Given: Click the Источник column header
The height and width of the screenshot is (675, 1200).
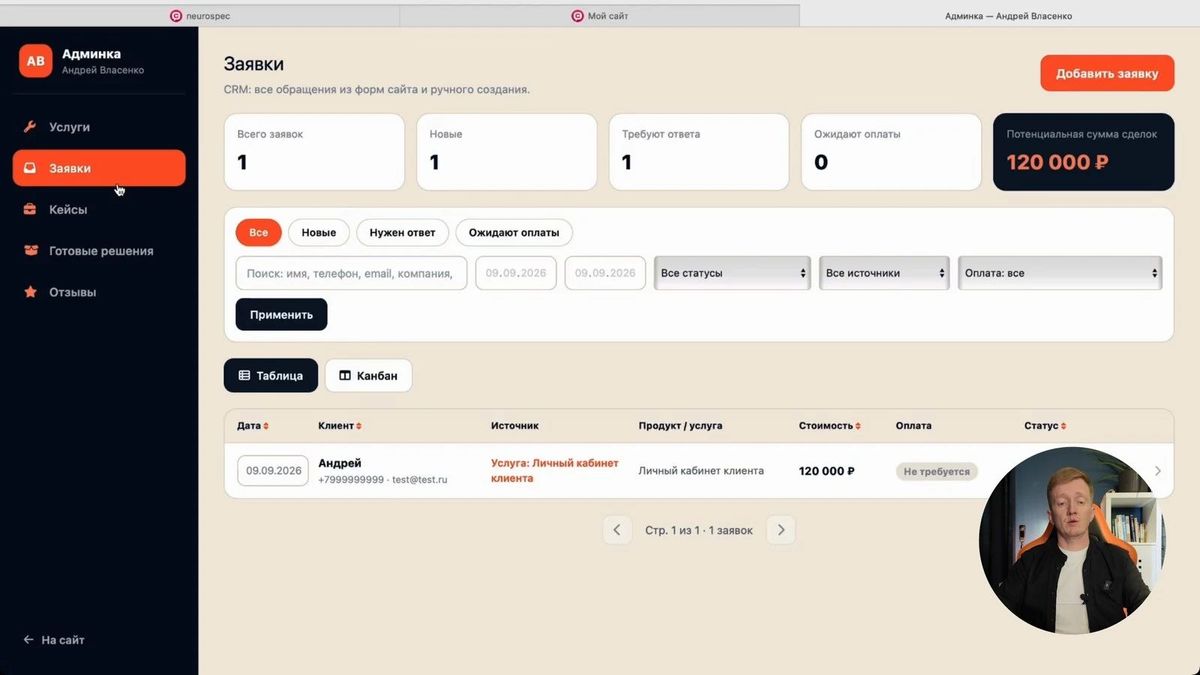Looking at the screenshot, I should [515, 426].
